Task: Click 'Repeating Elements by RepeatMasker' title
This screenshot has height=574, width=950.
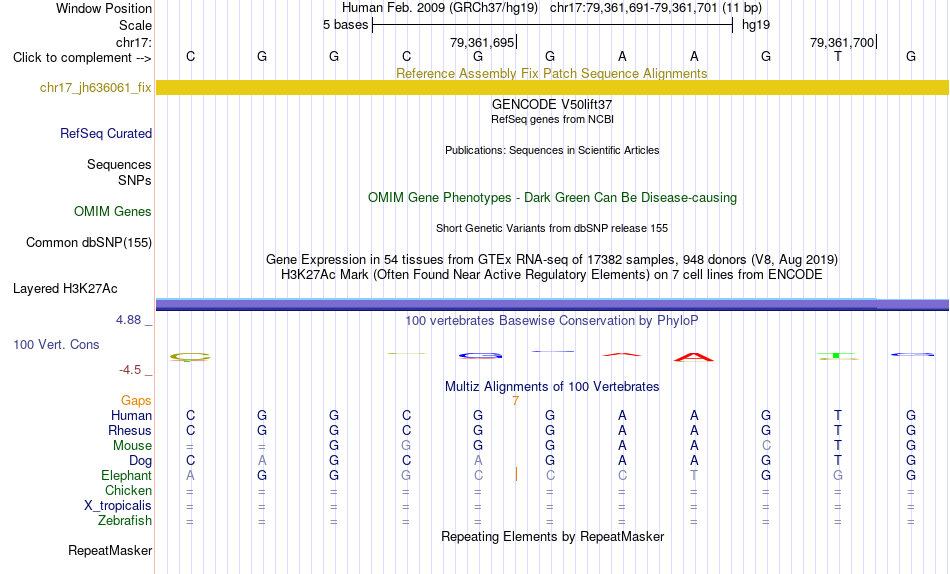Action: 552,537
